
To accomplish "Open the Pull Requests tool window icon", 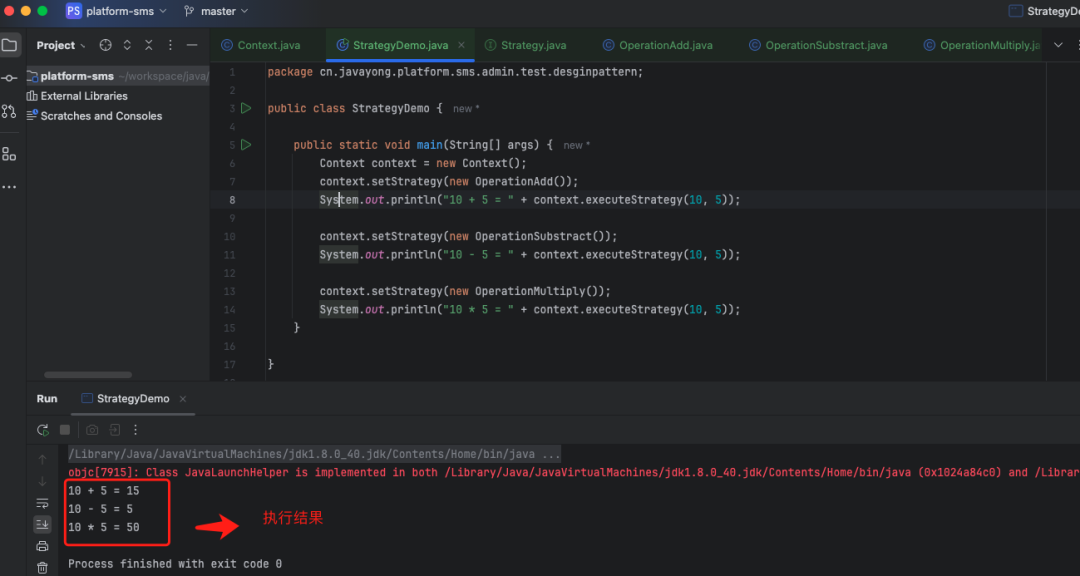I will pyautogui.click(x=9, y=111).
